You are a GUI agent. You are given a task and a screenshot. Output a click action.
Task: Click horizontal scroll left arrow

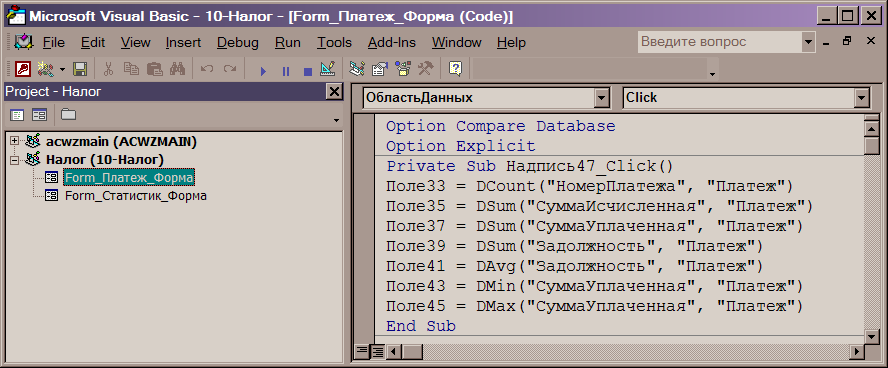[x=393, y=352]
